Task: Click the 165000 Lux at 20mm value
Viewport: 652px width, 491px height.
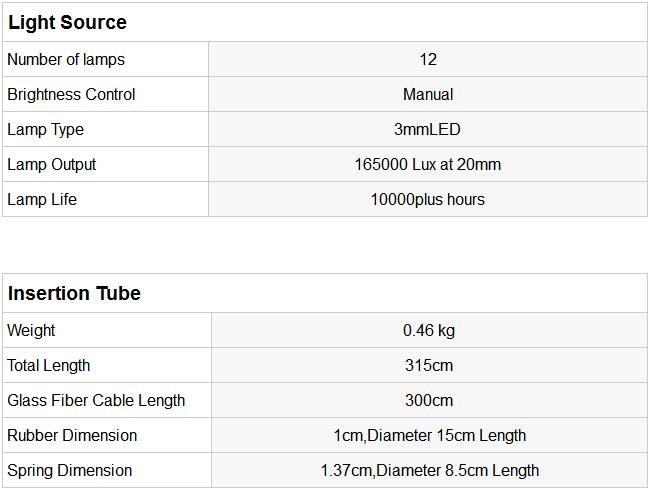Action: coord(428,164)
